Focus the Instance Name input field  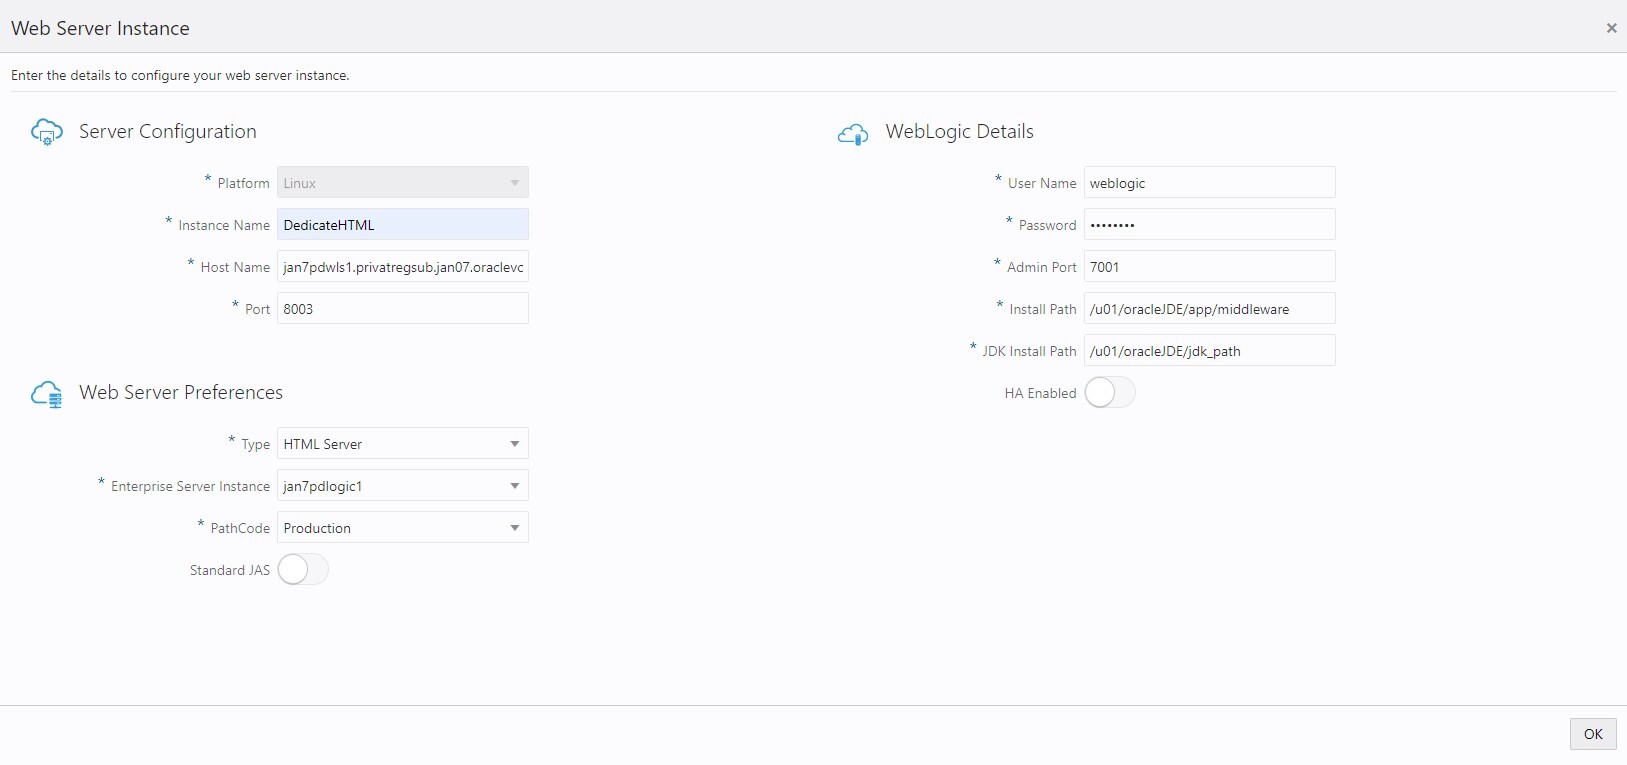[403, 225]
